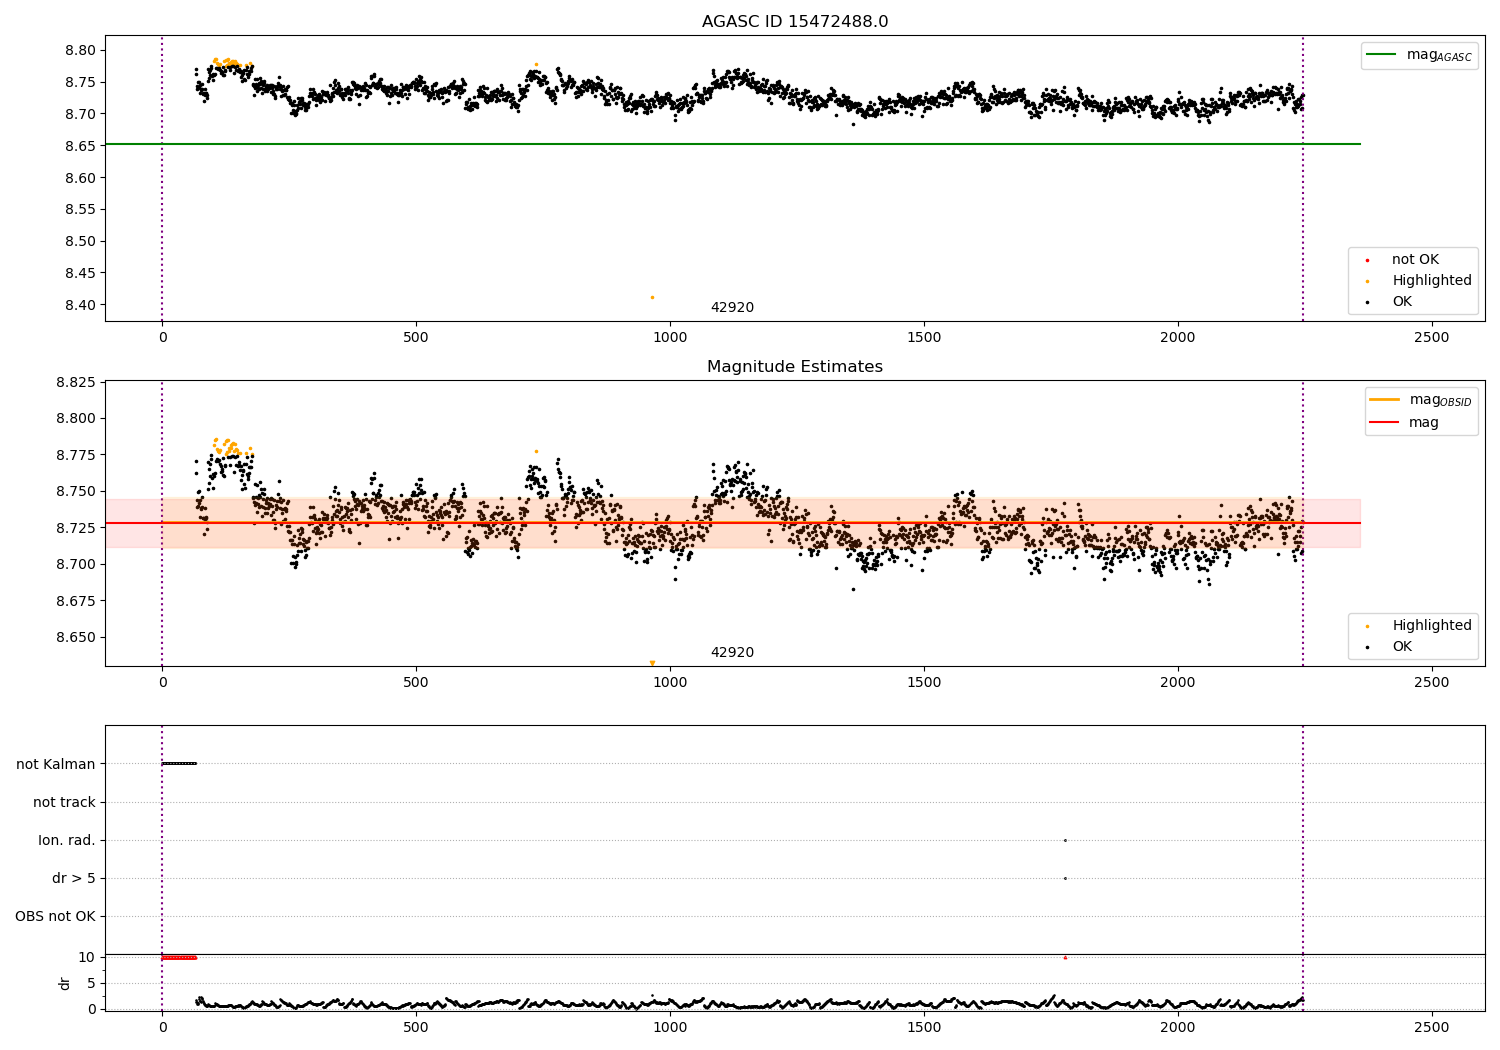Image resolution: width=1500 pixels, height=1050 pixels.
Task: Click the 42920 label in the top plot
Action: pyautogui.click(x=732, y=308)
